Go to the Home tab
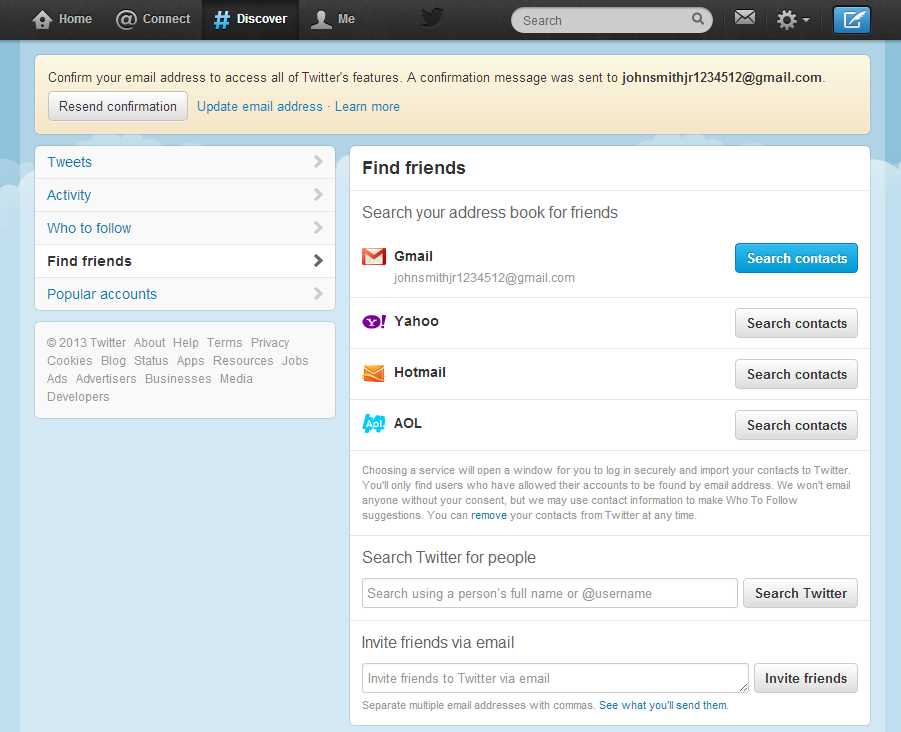Viewport: 901px width, 732px height. (x=62, y=19)
